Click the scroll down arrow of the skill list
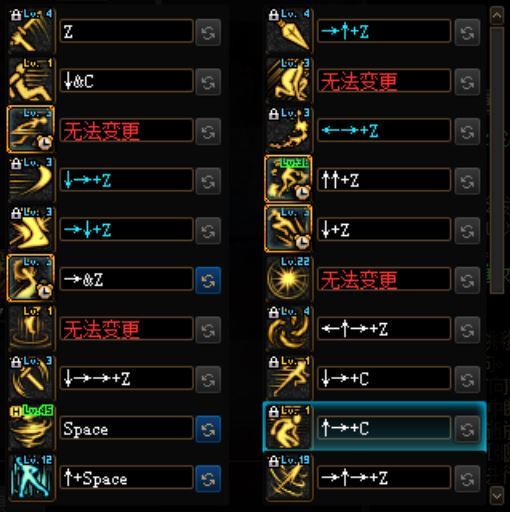Viewport: 510px width, 512px height. (x=497, y=497)
